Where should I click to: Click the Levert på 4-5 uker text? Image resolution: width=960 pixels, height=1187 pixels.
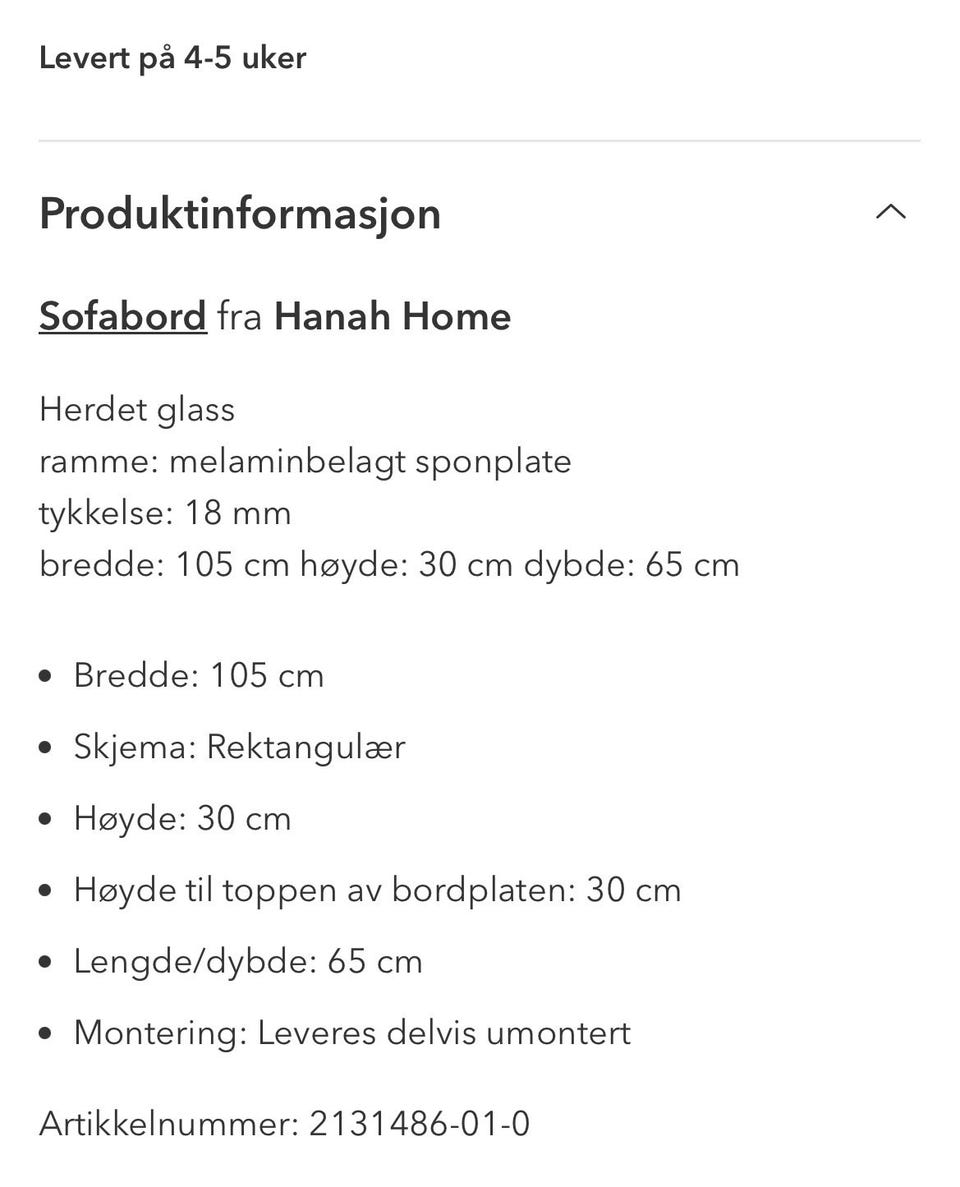[x=173, y=59]
